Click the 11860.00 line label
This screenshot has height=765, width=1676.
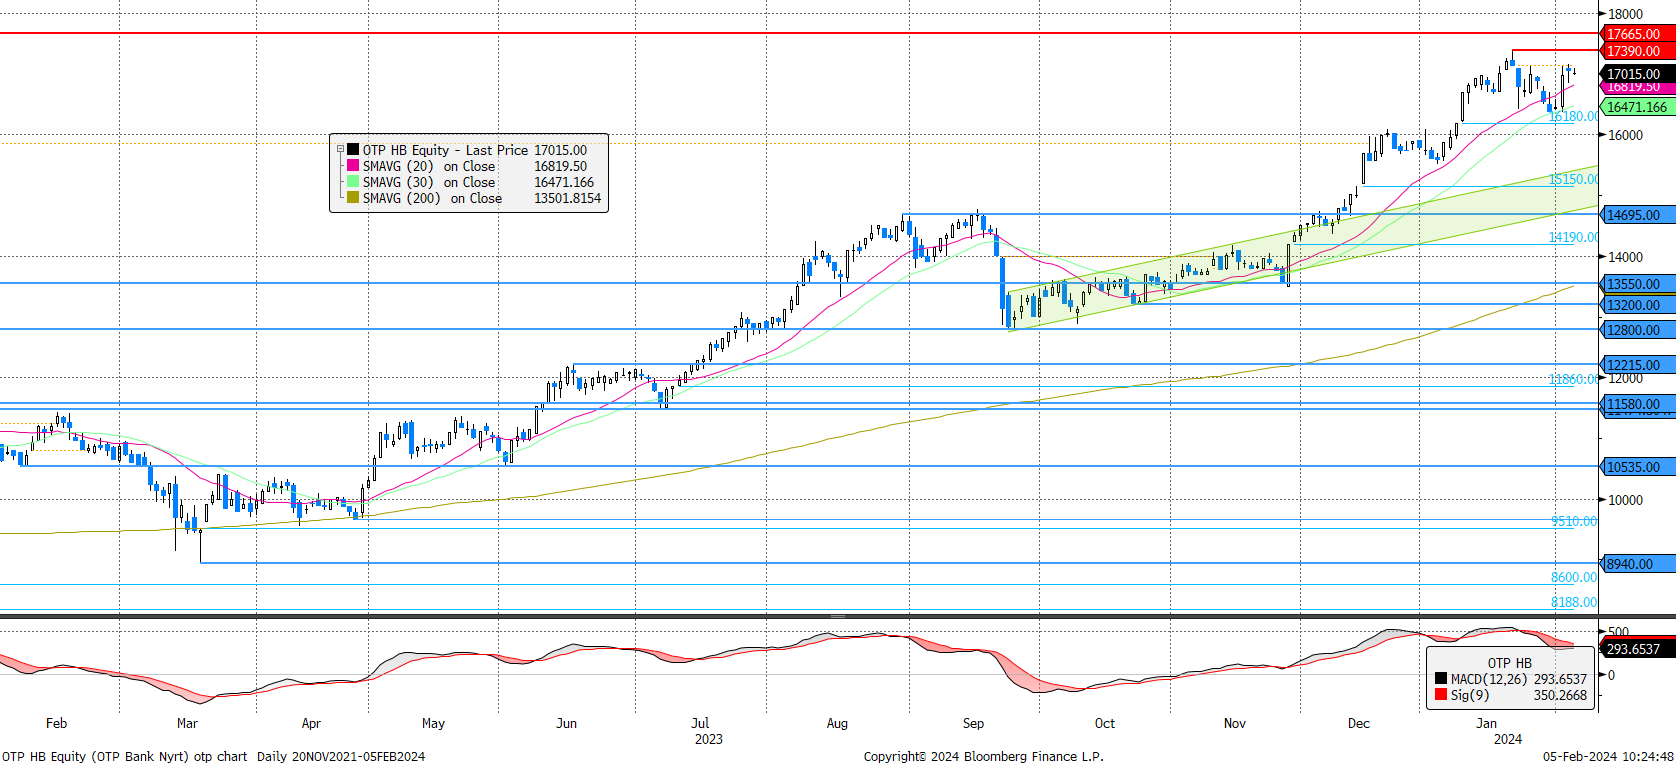[x=1573, y=379]
